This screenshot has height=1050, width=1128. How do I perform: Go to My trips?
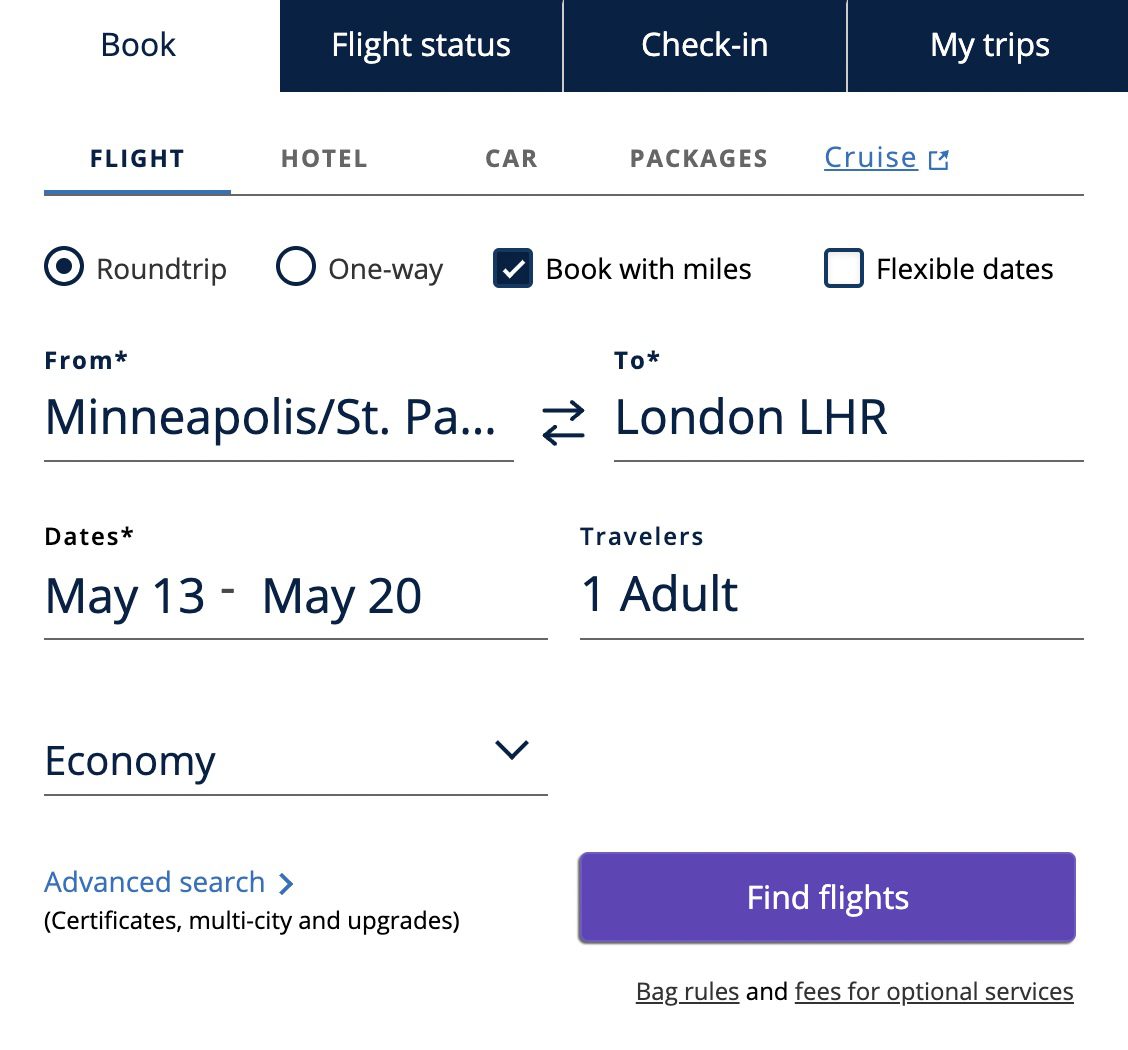tap(989, 45)
